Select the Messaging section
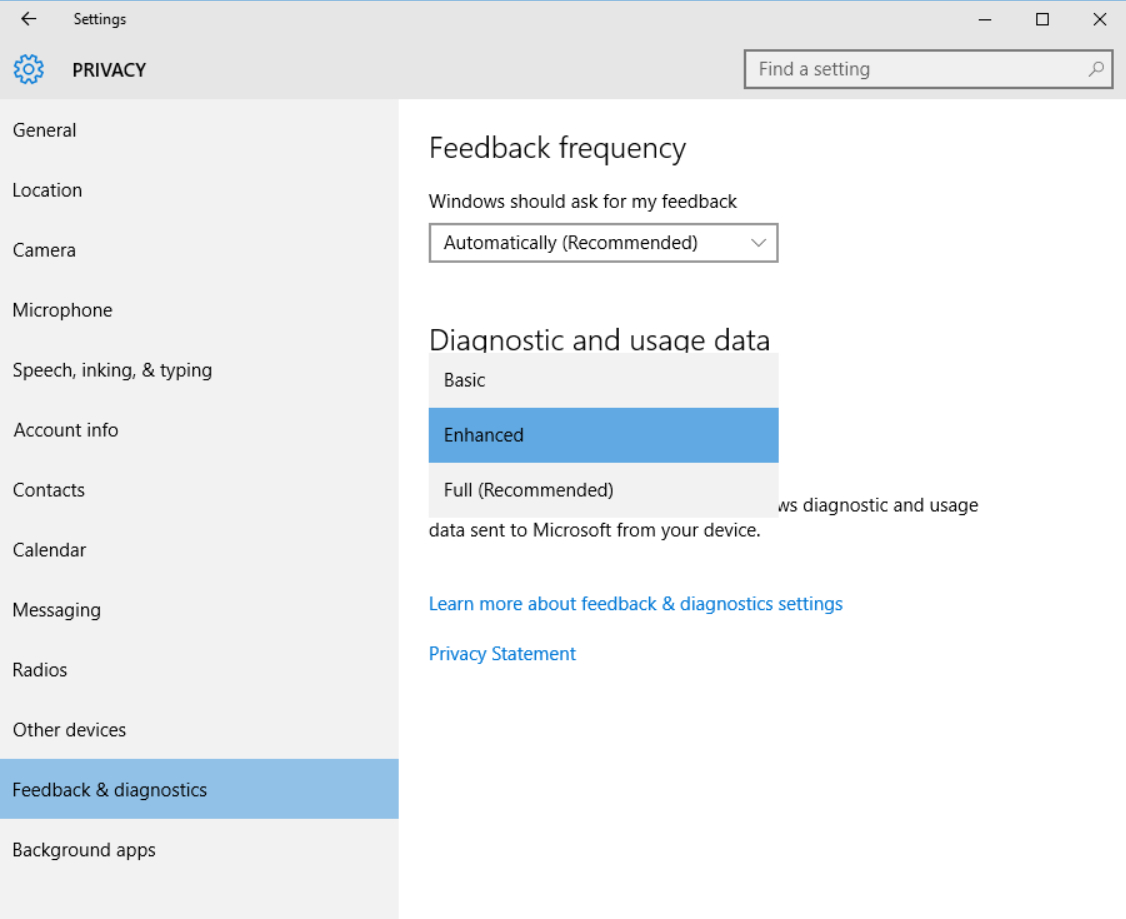 coord(199,610)
